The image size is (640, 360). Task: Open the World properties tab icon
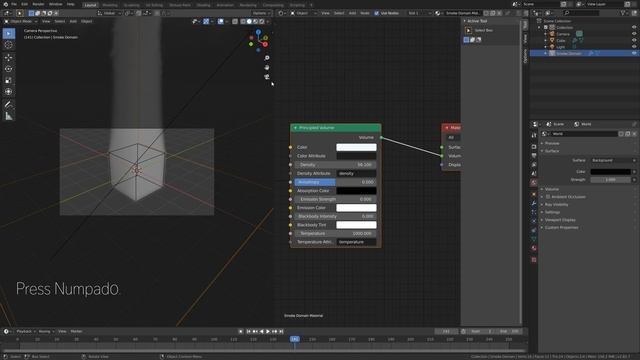(x=534, y=182)
